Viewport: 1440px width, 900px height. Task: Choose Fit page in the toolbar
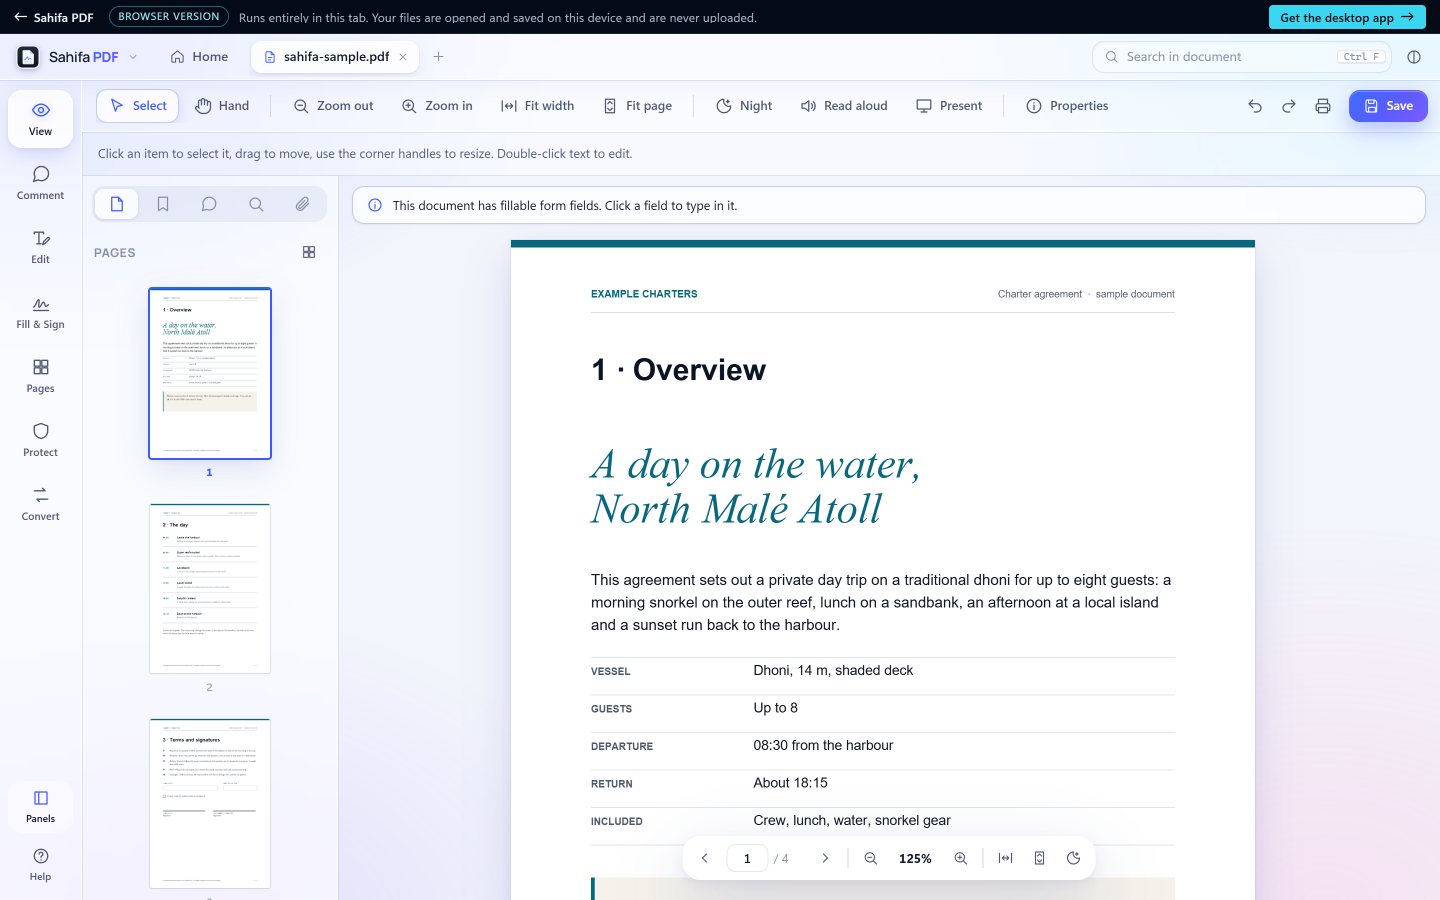(x=638, y=106)
